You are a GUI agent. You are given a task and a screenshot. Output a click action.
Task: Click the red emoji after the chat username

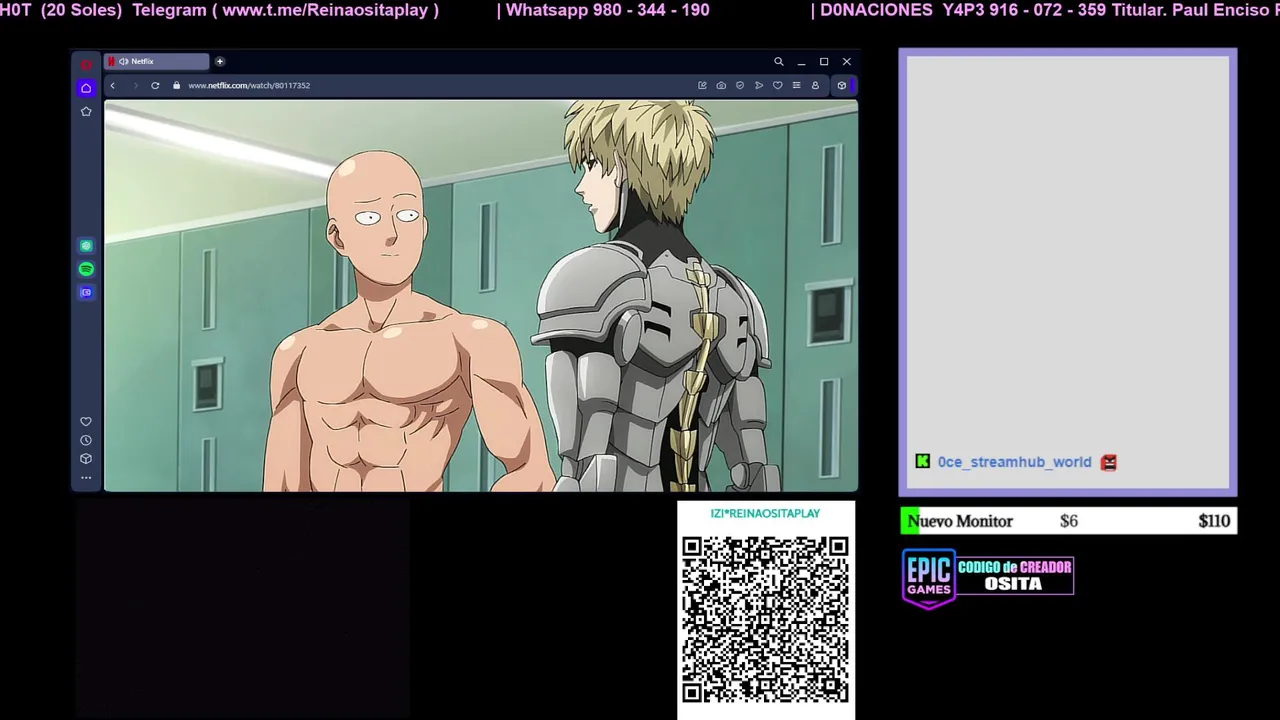pos(1108,462)
